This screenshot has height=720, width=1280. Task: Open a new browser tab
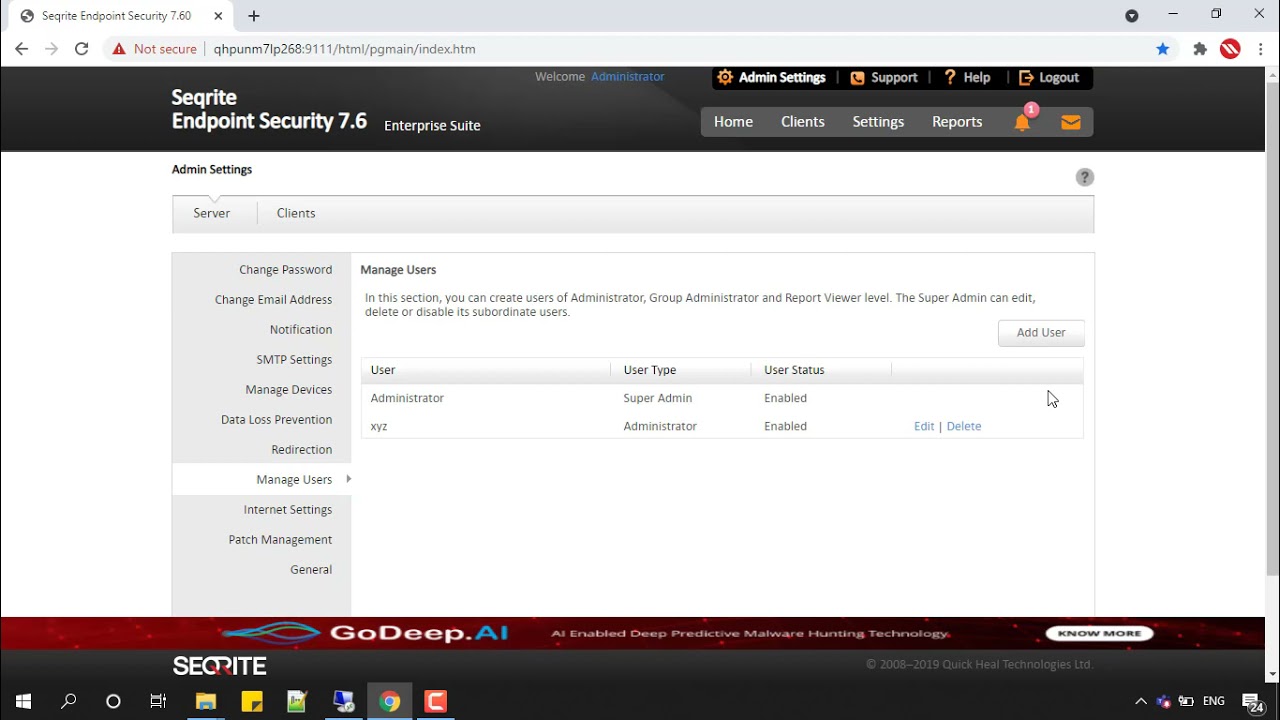[x=254, y=16]
